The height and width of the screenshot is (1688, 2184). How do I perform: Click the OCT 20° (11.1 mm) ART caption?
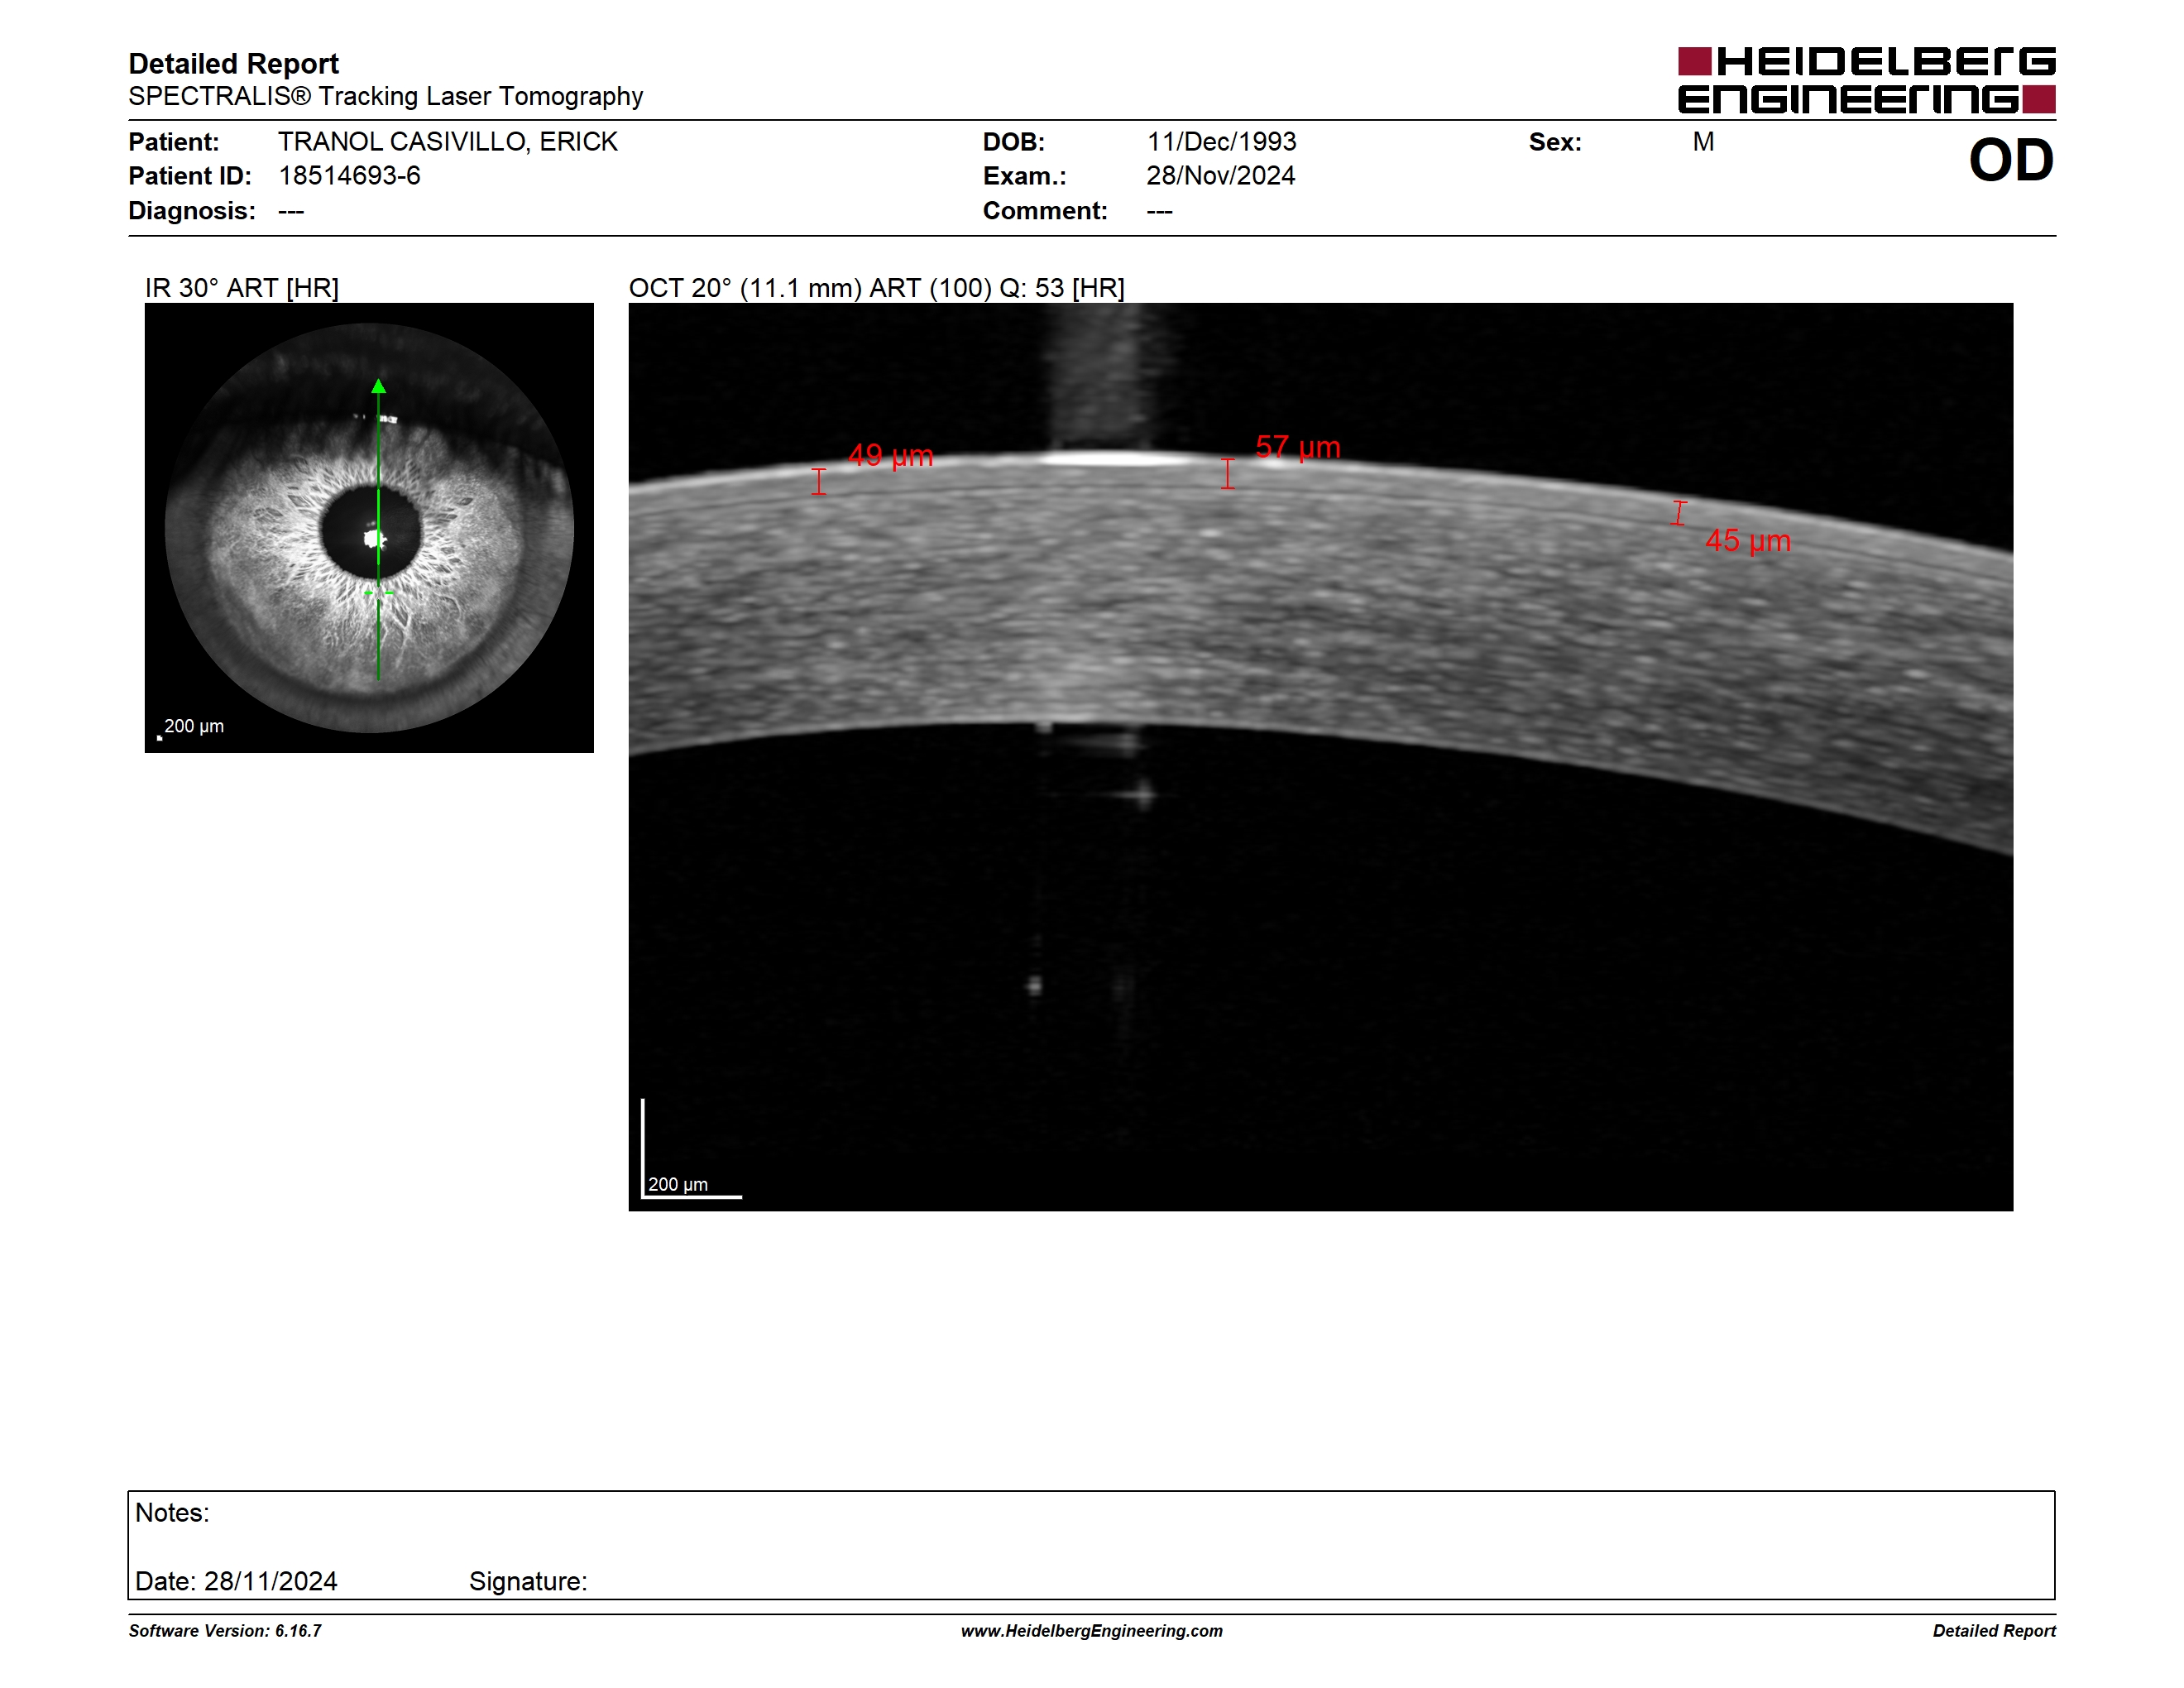coord(876,288)
